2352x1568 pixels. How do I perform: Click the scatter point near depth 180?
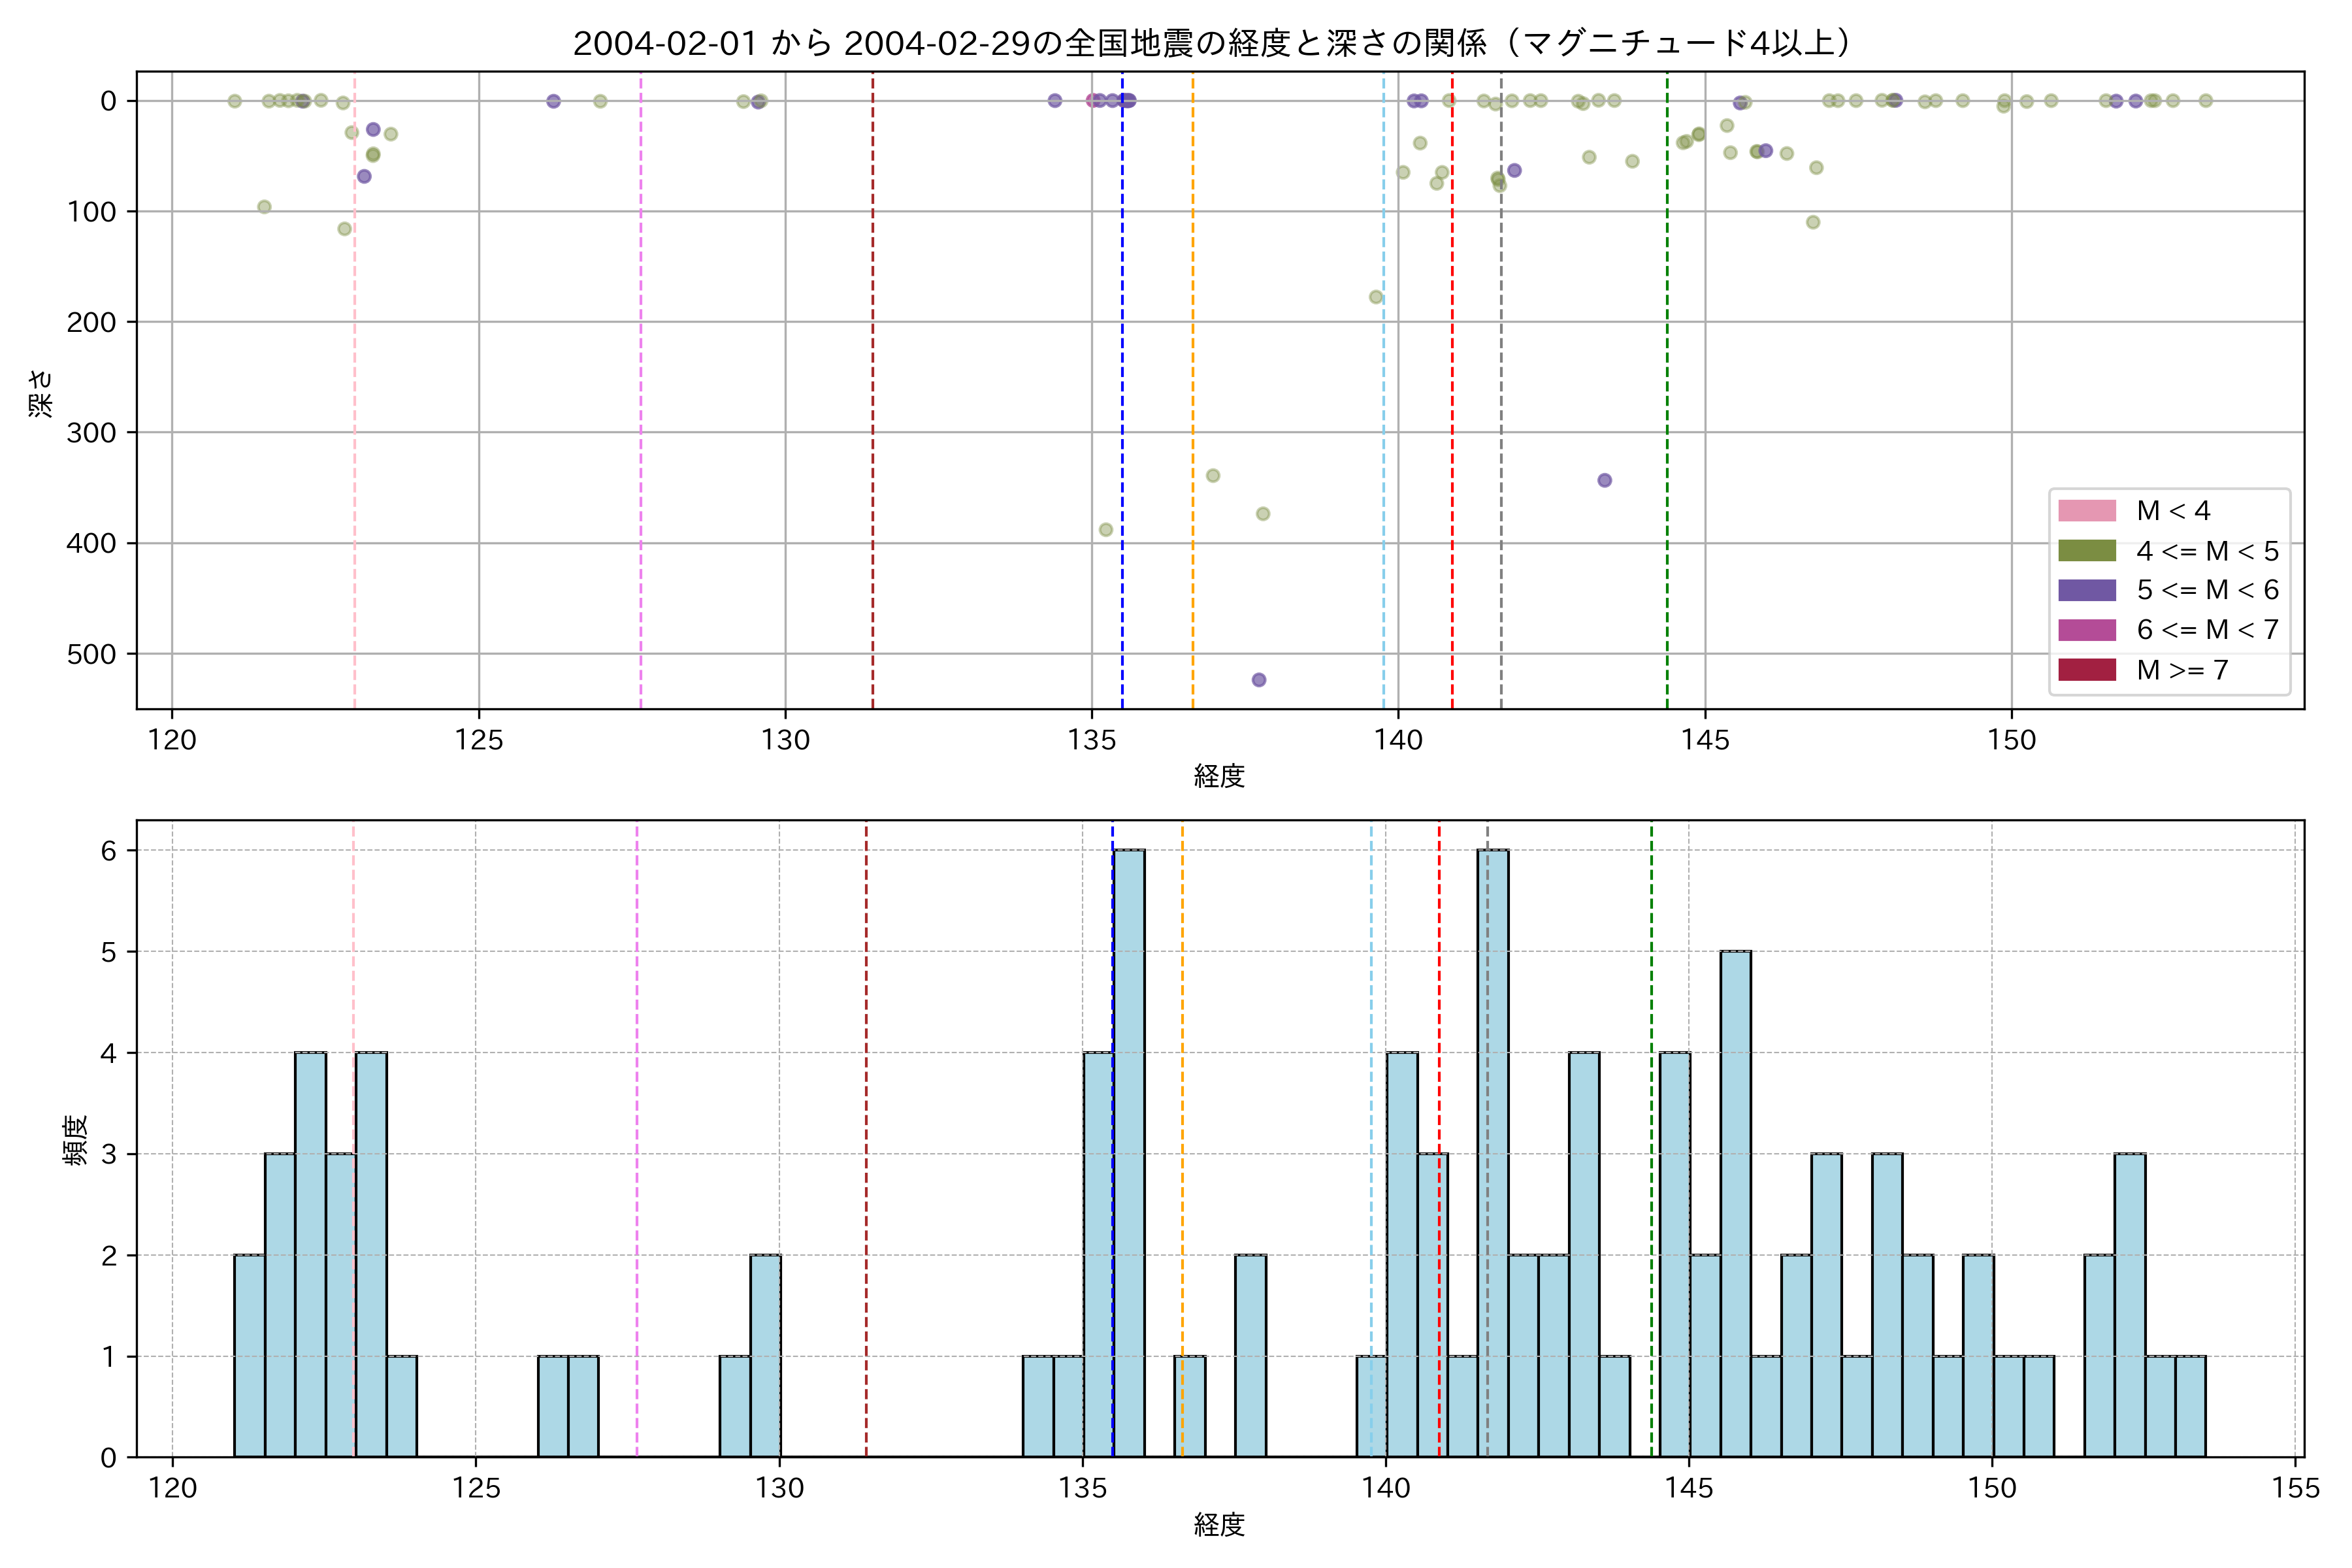(1376, 297)
